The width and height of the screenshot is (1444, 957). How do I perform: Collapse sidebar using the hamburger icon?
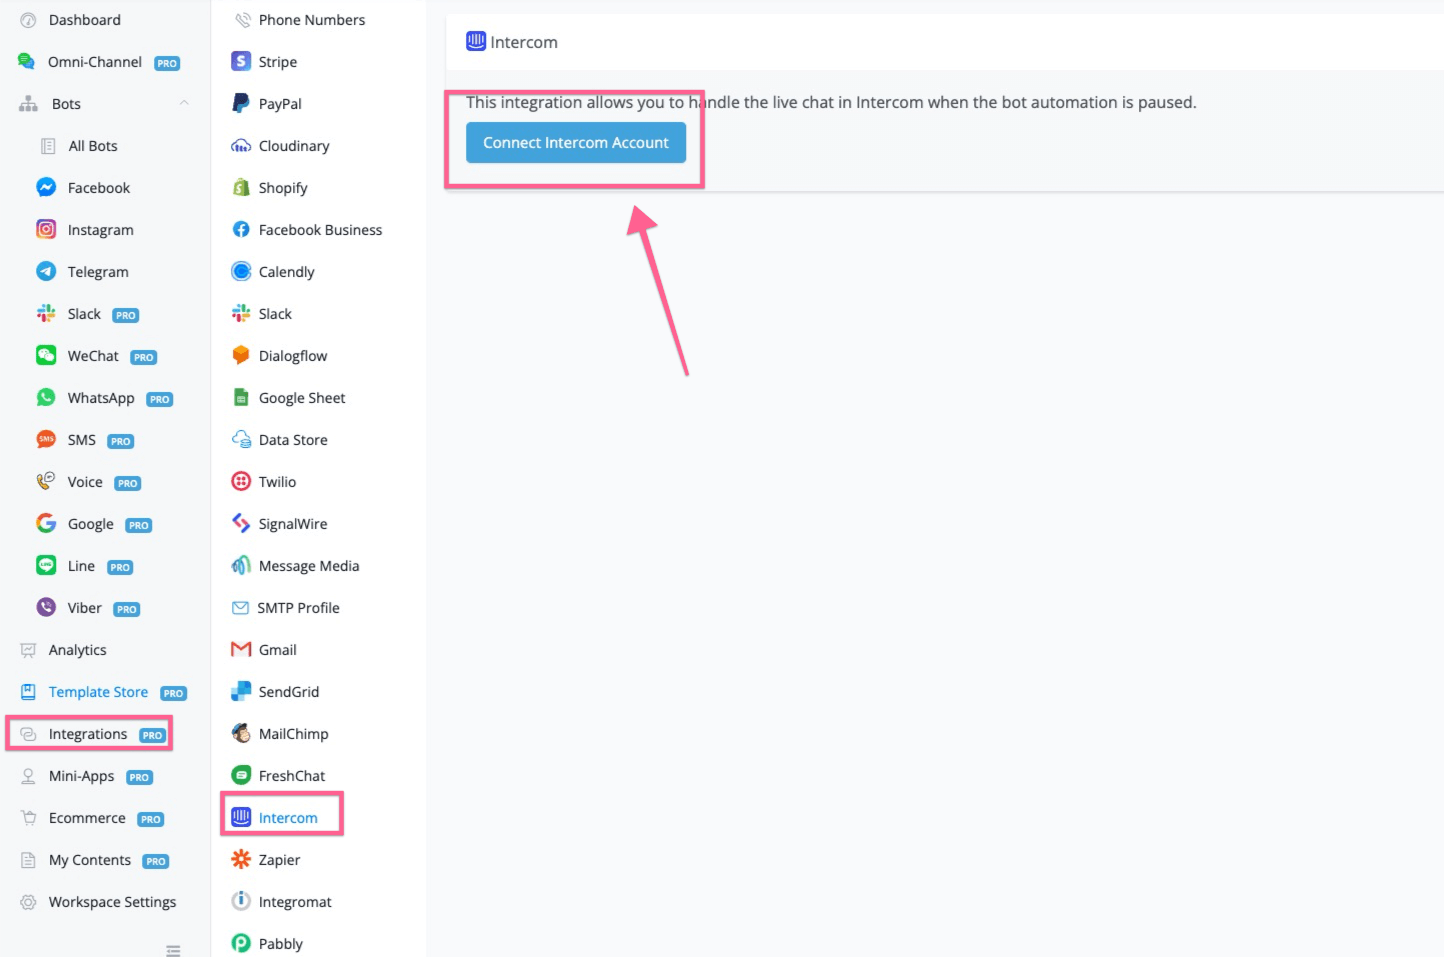[173, 950]
